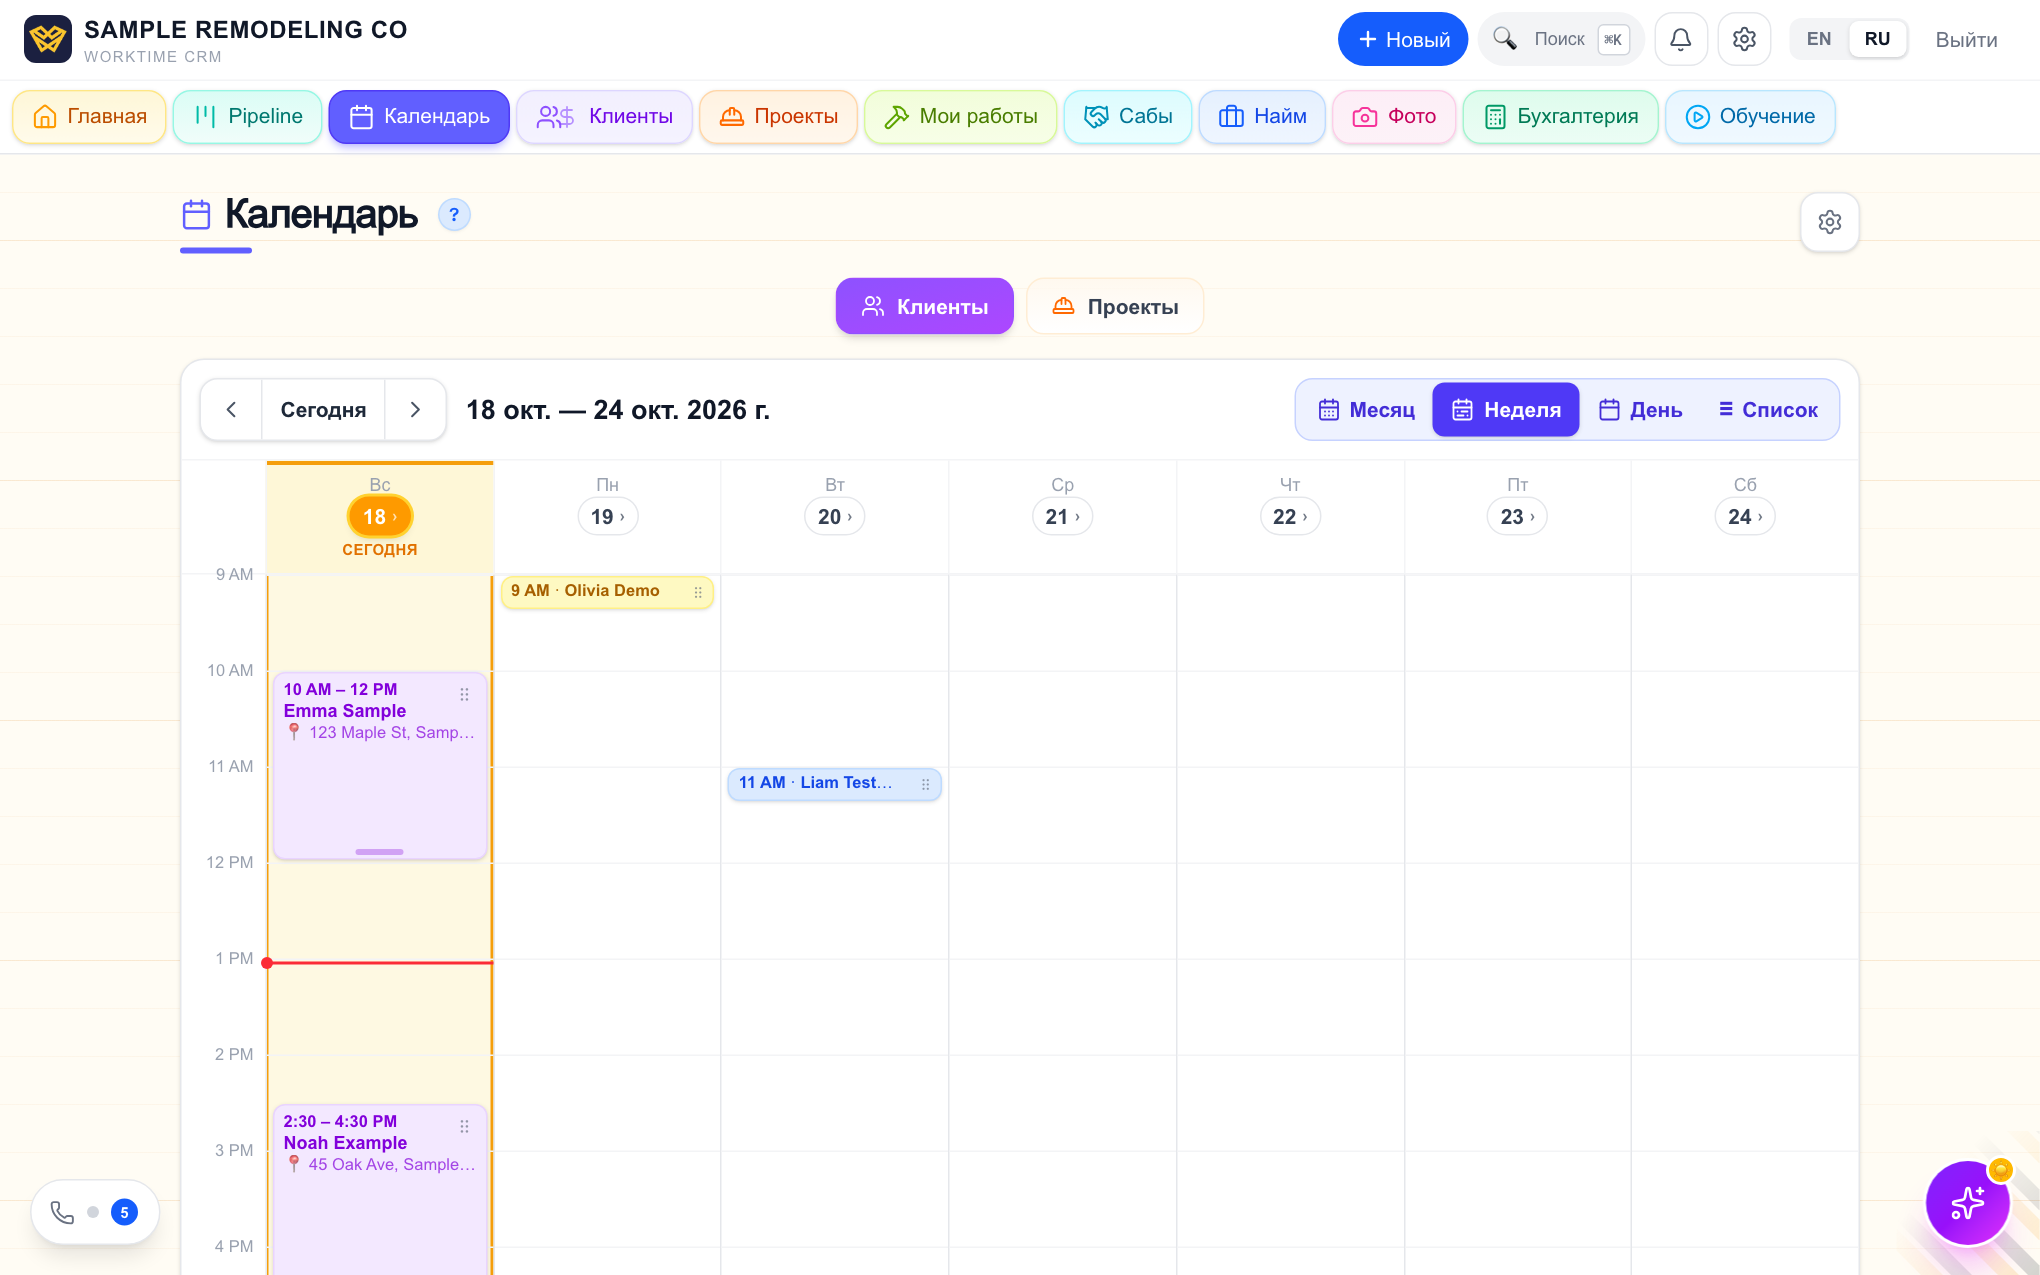Open day 19 Monday
Screen dimensions: 2040x1275
(607, 517)
